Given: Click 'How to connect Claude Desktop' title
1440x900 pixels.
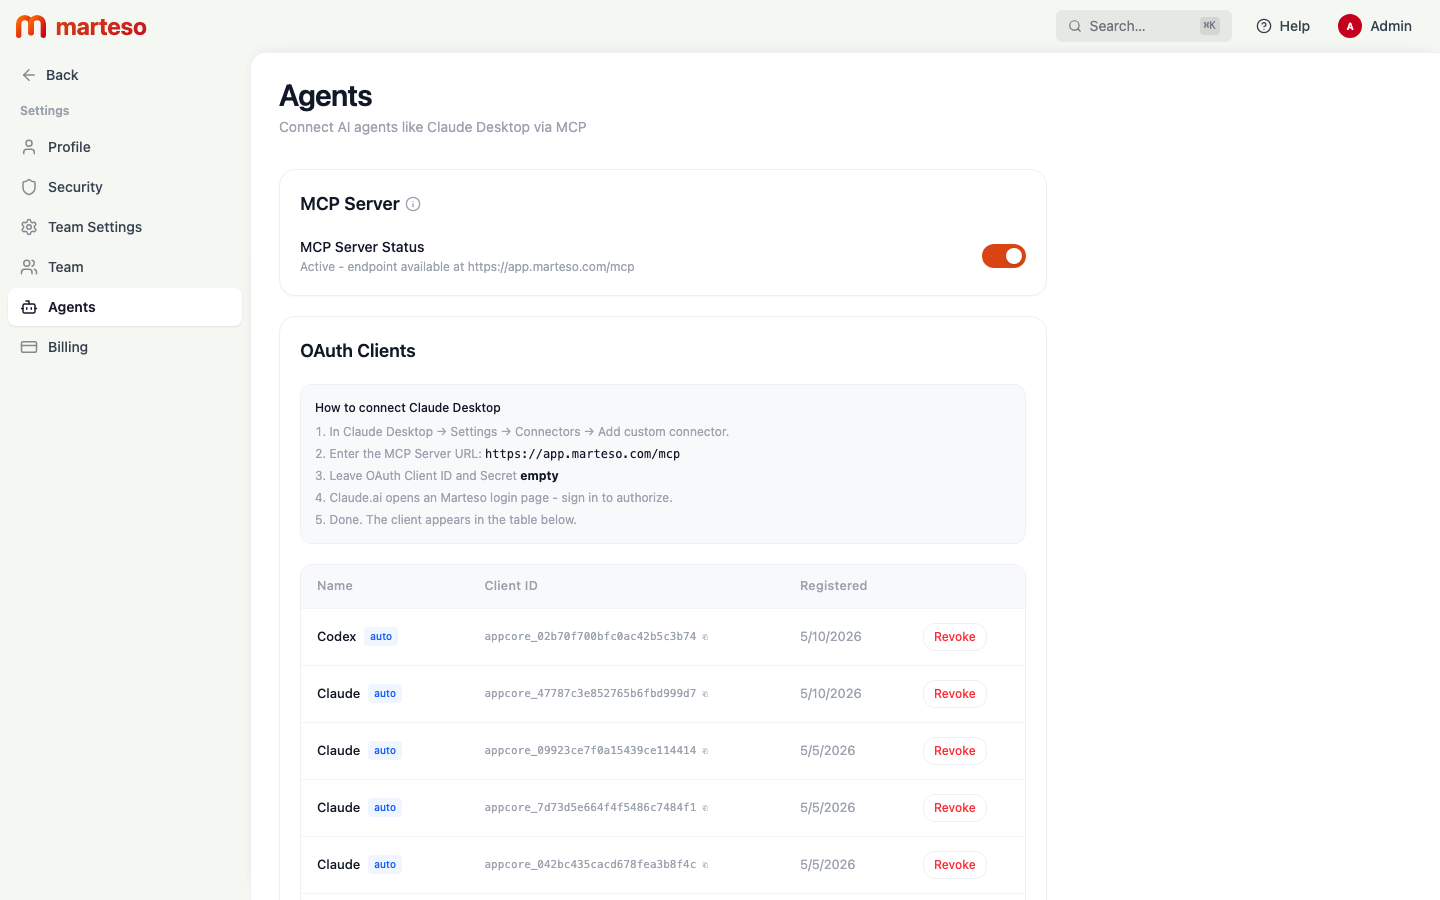Looking at the screenshot, I should (x=408, y=408).
